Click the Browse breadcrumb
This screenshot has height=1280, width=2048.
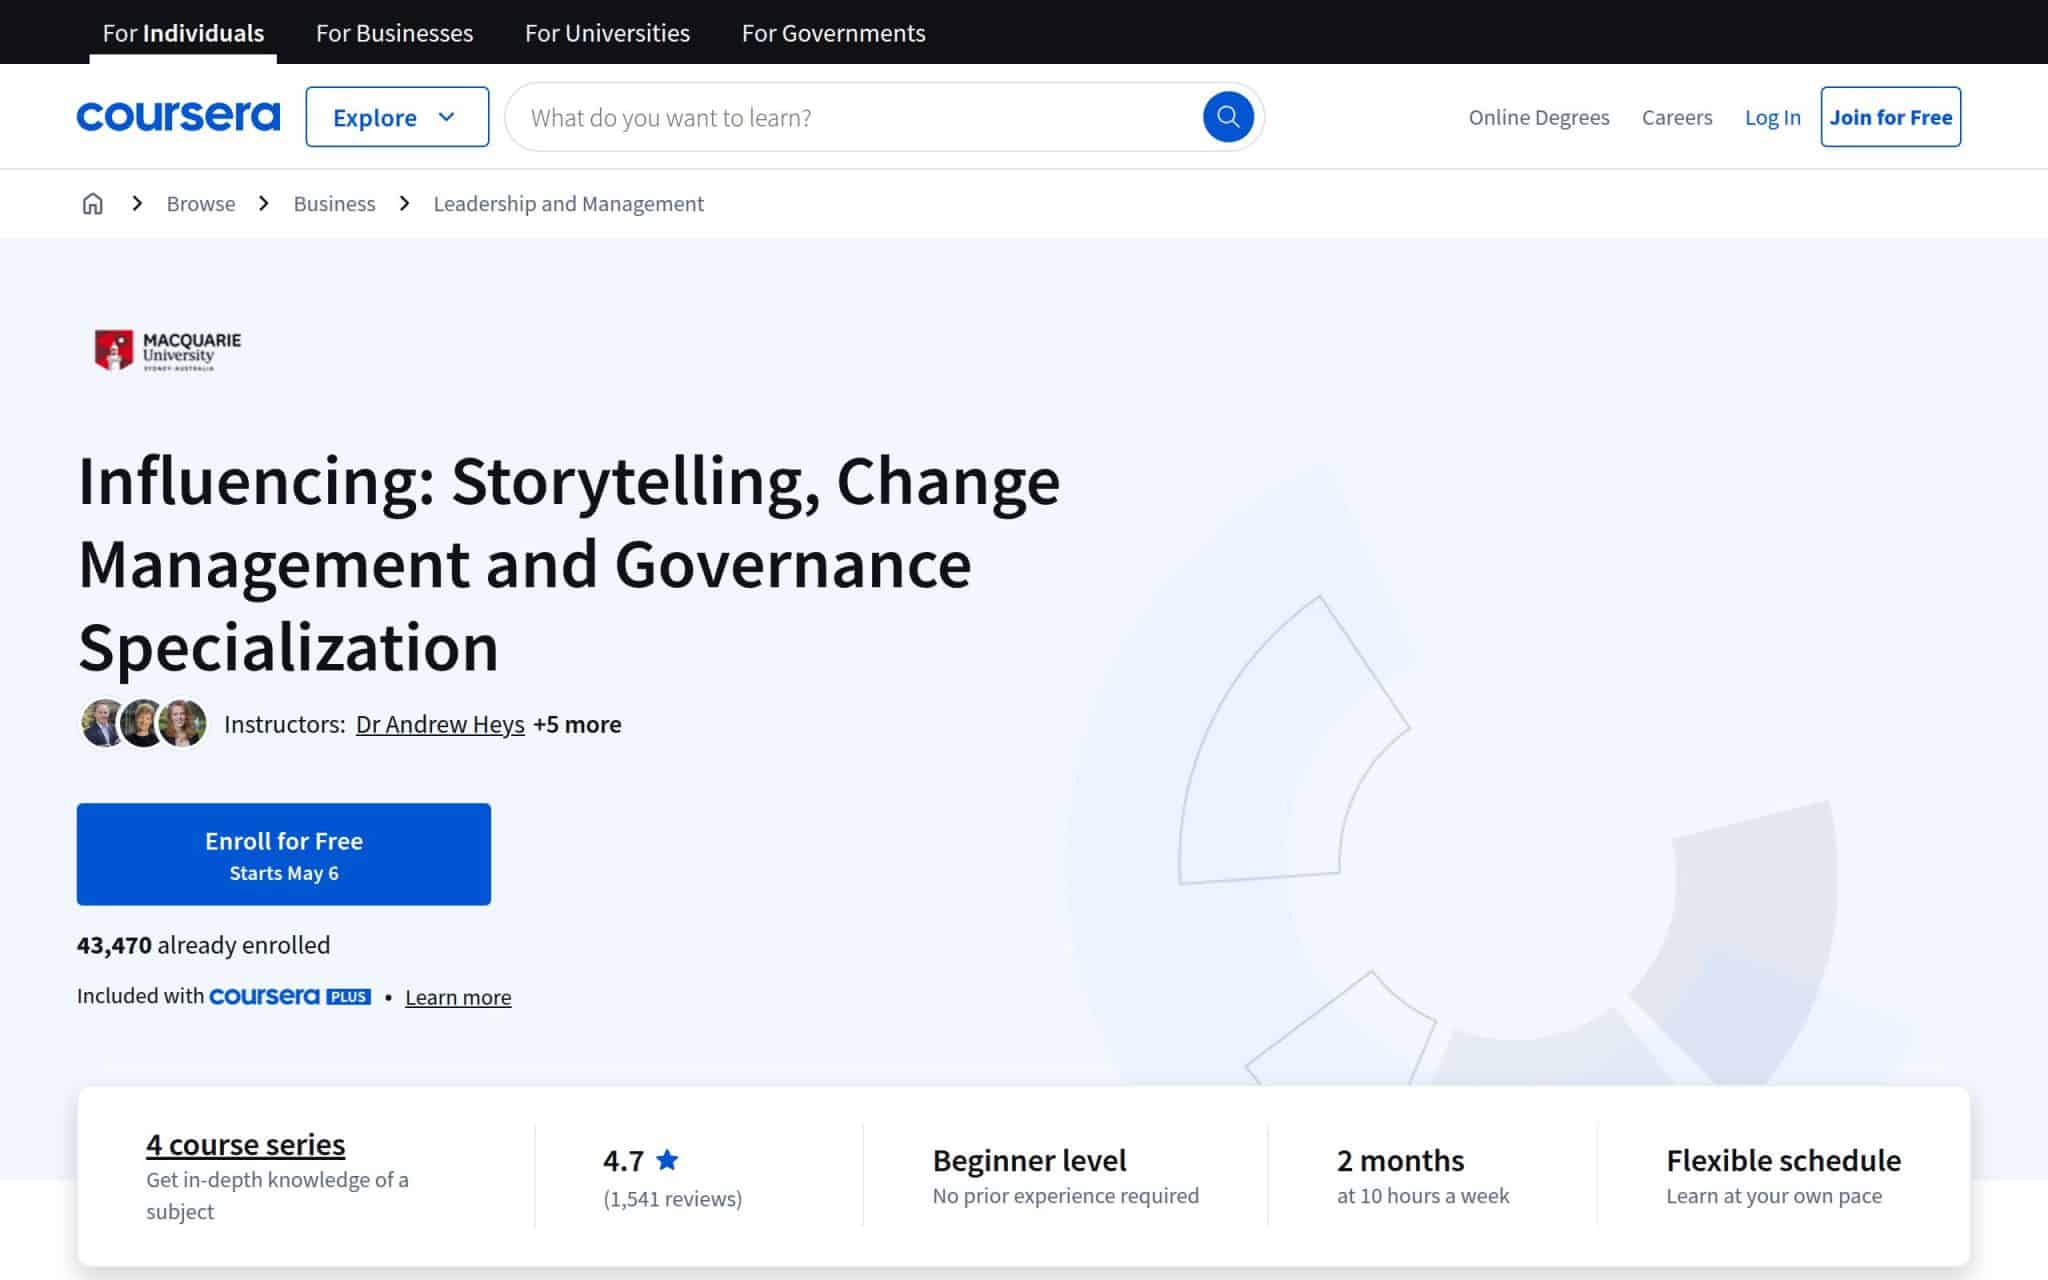tap(201, 204)
